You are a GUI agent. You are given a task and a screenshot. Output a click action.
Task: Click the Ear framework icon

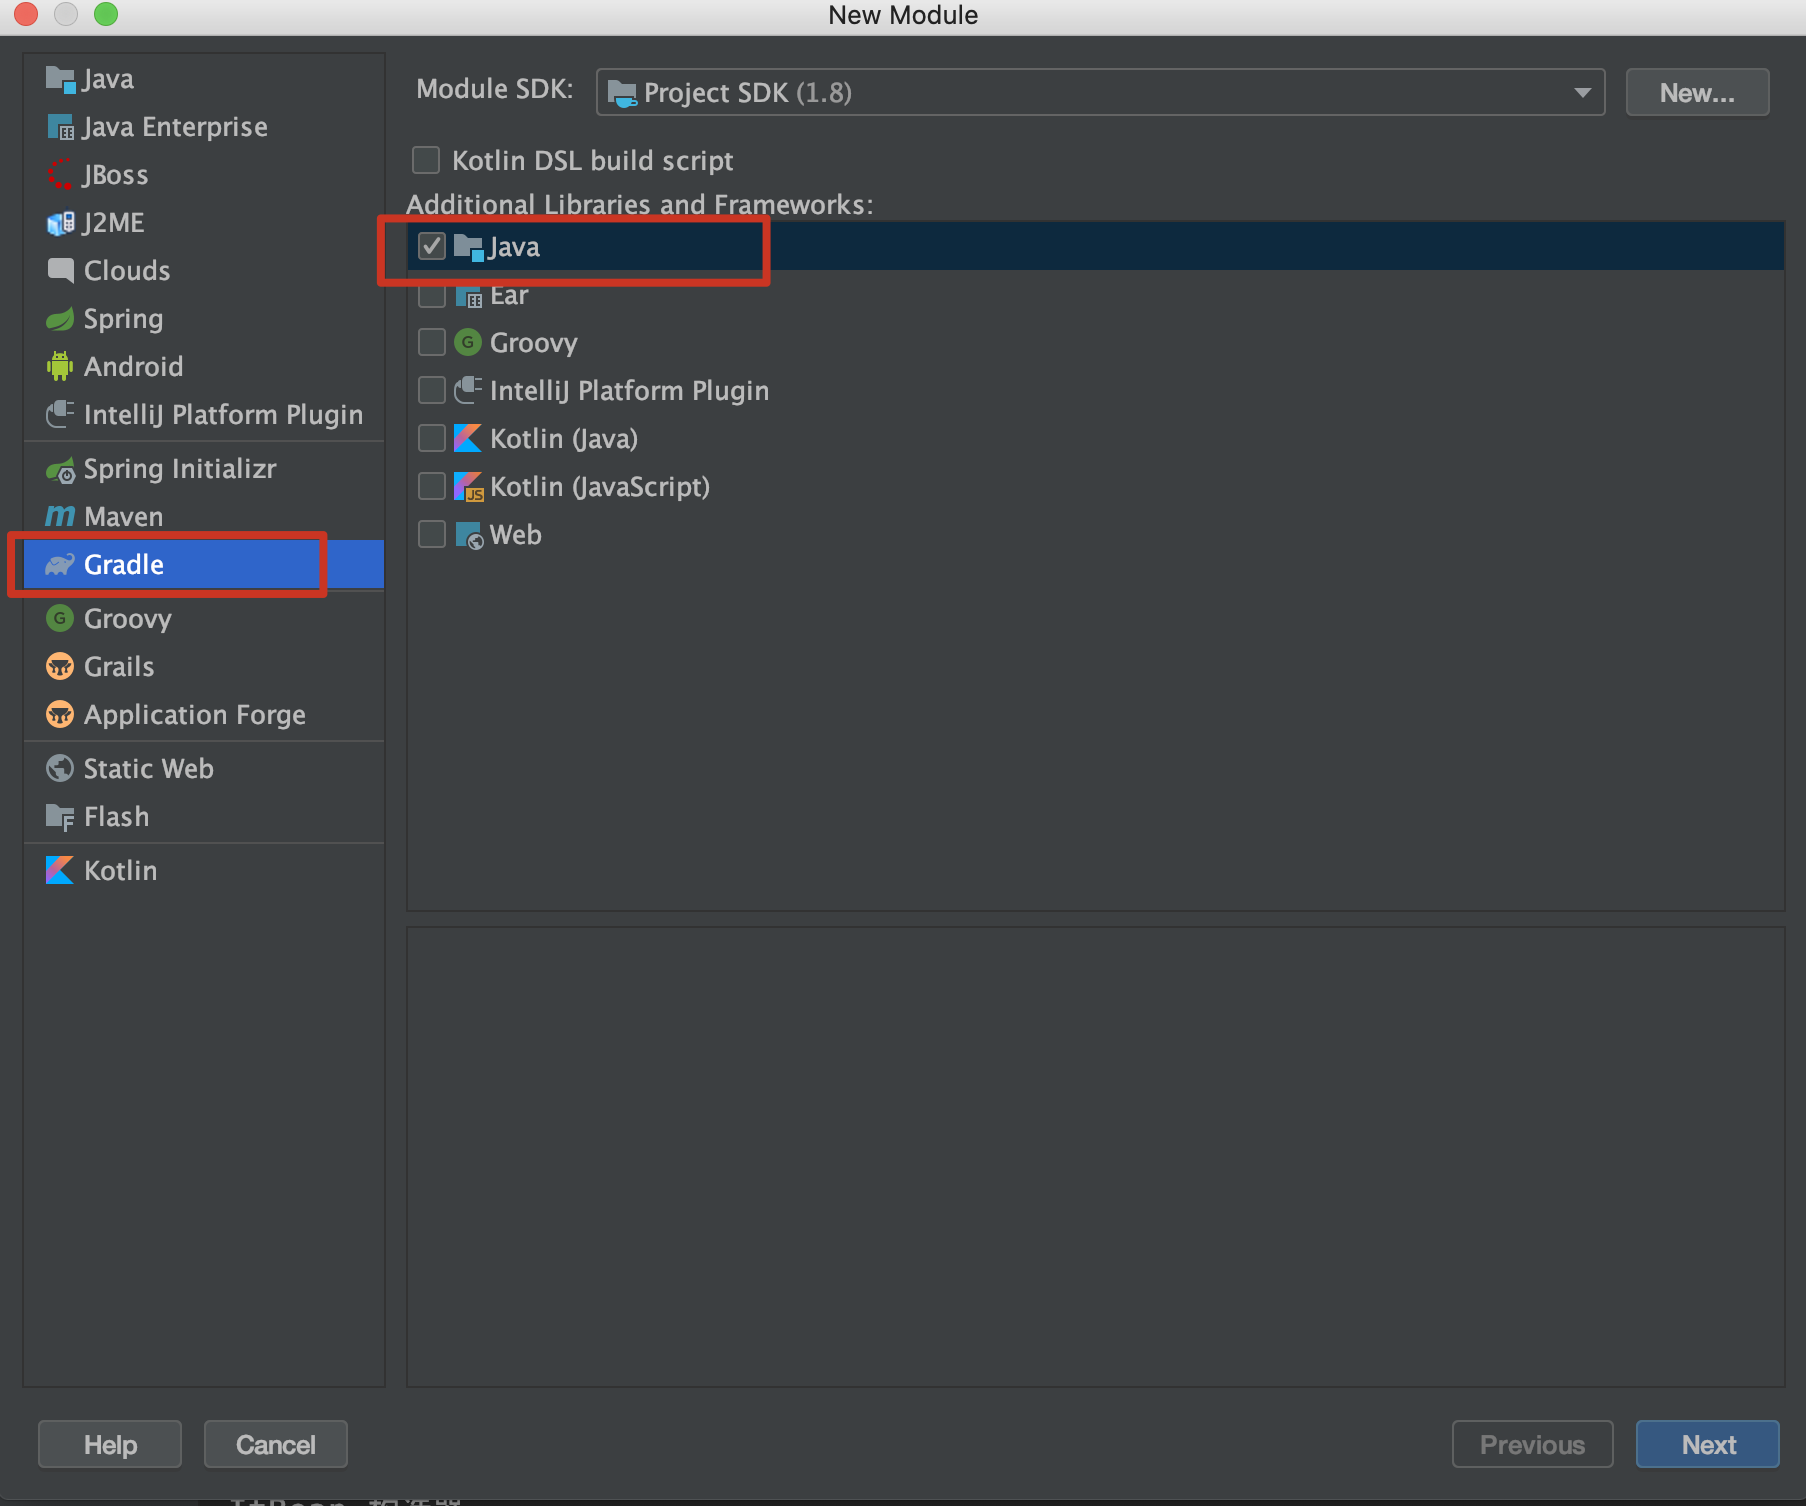pos(468,296)
